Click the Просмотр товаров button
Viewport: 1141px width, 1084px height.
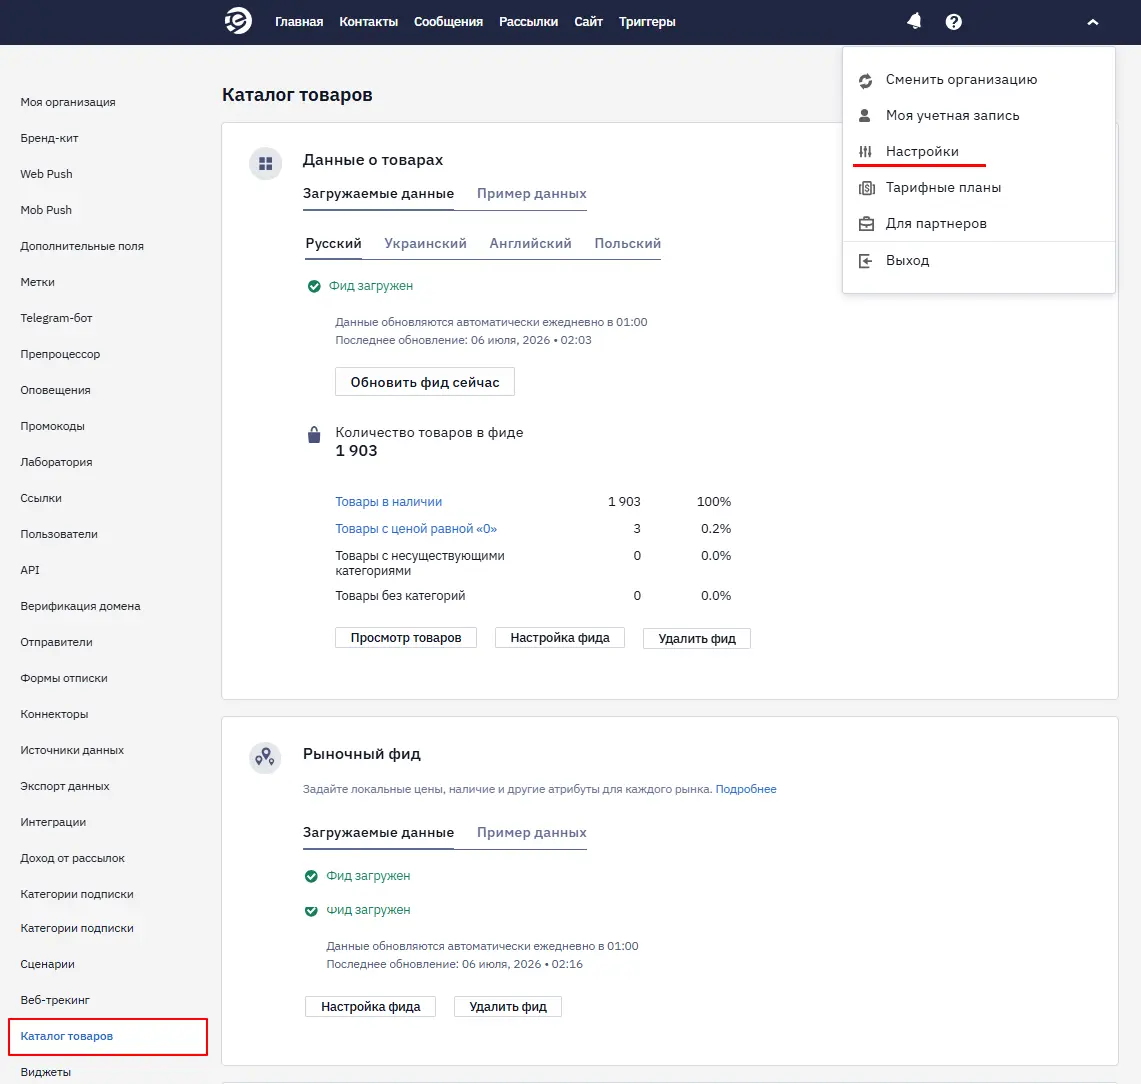406,638
